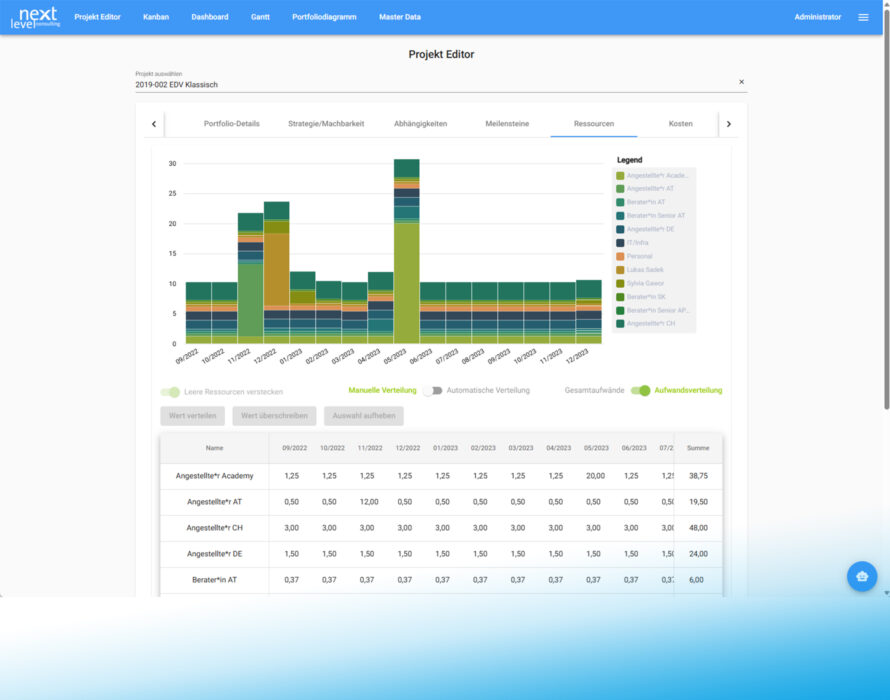Click the Wert überschreiben button
This screenshot has height=700, width=890.
[274, 416]
